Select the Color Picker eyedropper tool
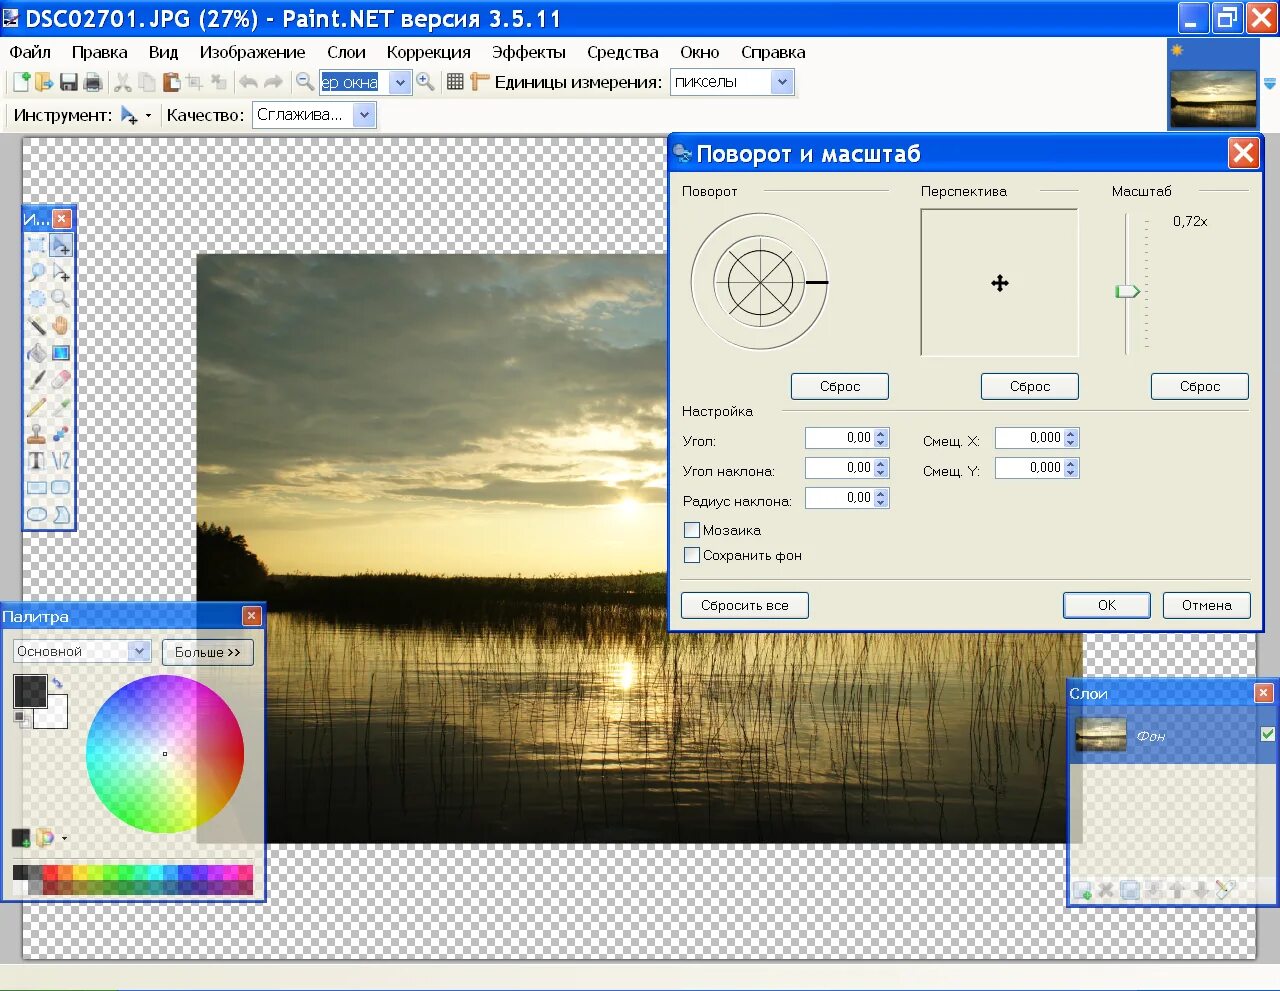Screen dimensions: 1280x991 (61, 407)
